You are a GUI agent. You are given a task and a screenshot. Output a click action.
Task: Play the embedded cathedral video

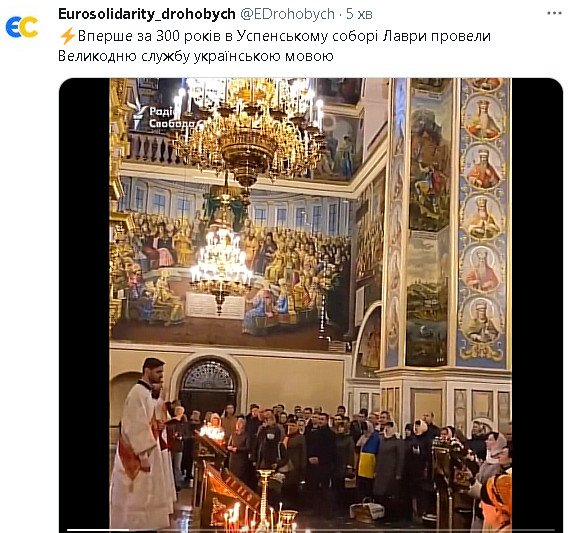point(311,305)
